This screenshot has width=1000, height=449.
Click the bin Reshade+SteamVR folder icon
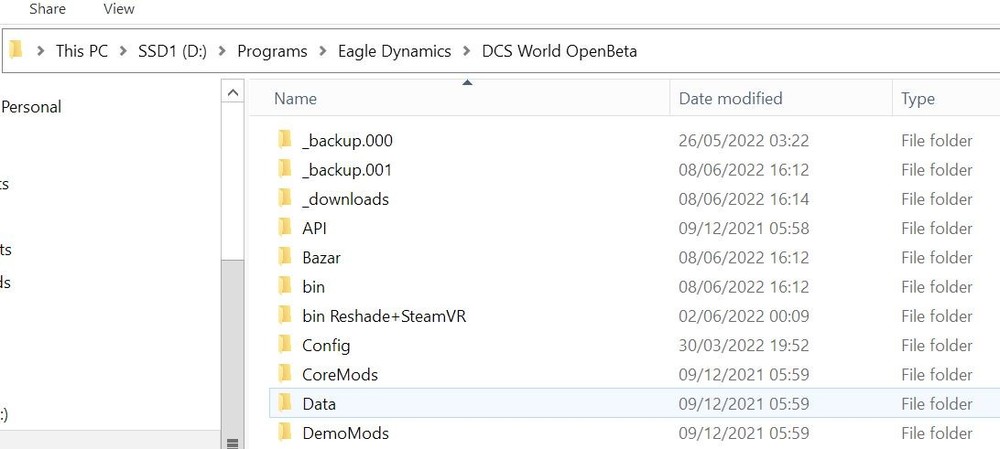pyautogui.click(x=284, y=316)
